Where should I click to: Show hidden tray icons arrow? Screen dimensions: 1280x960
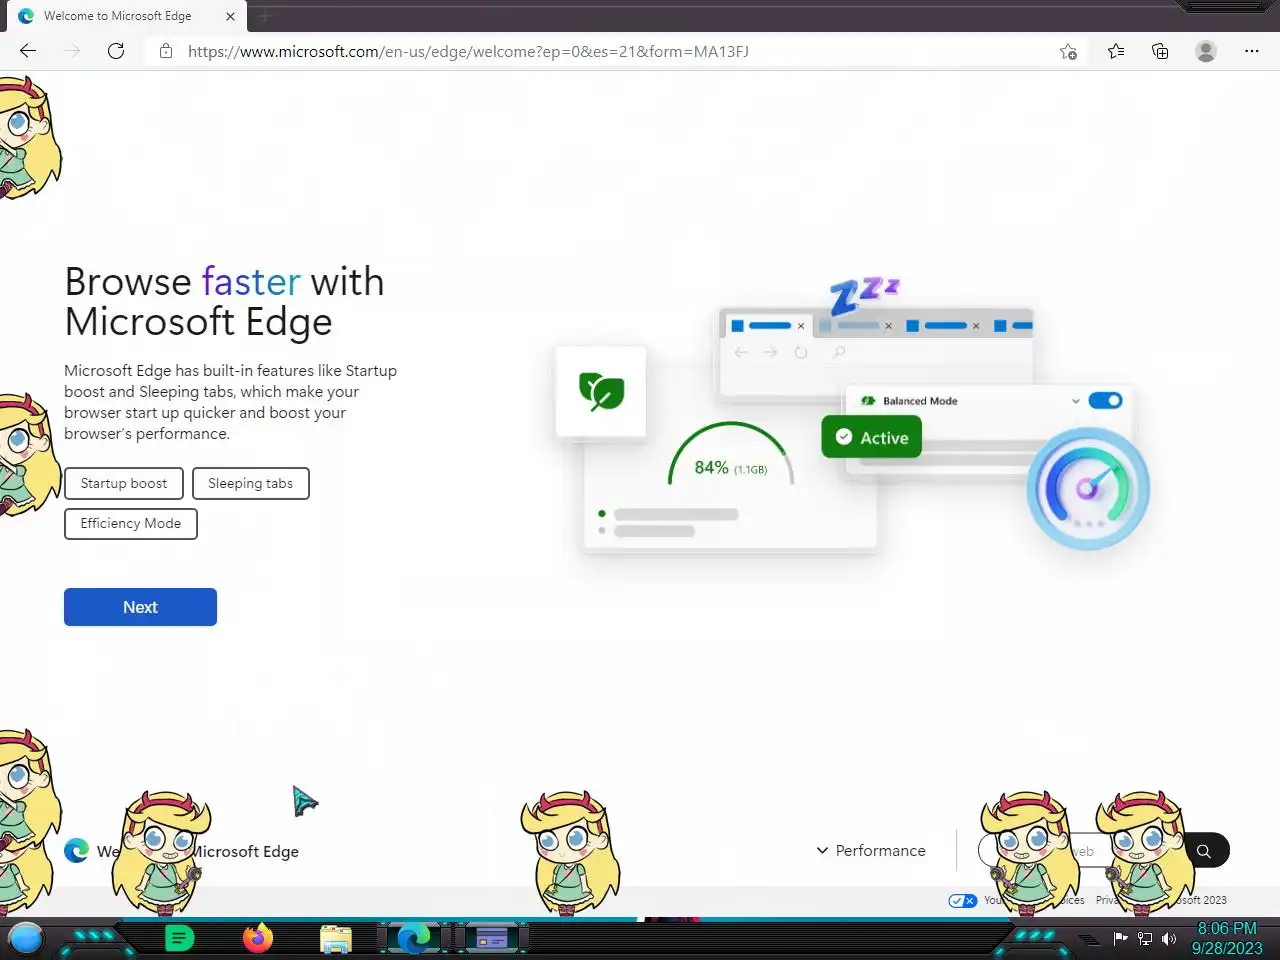coord(1090,938)
